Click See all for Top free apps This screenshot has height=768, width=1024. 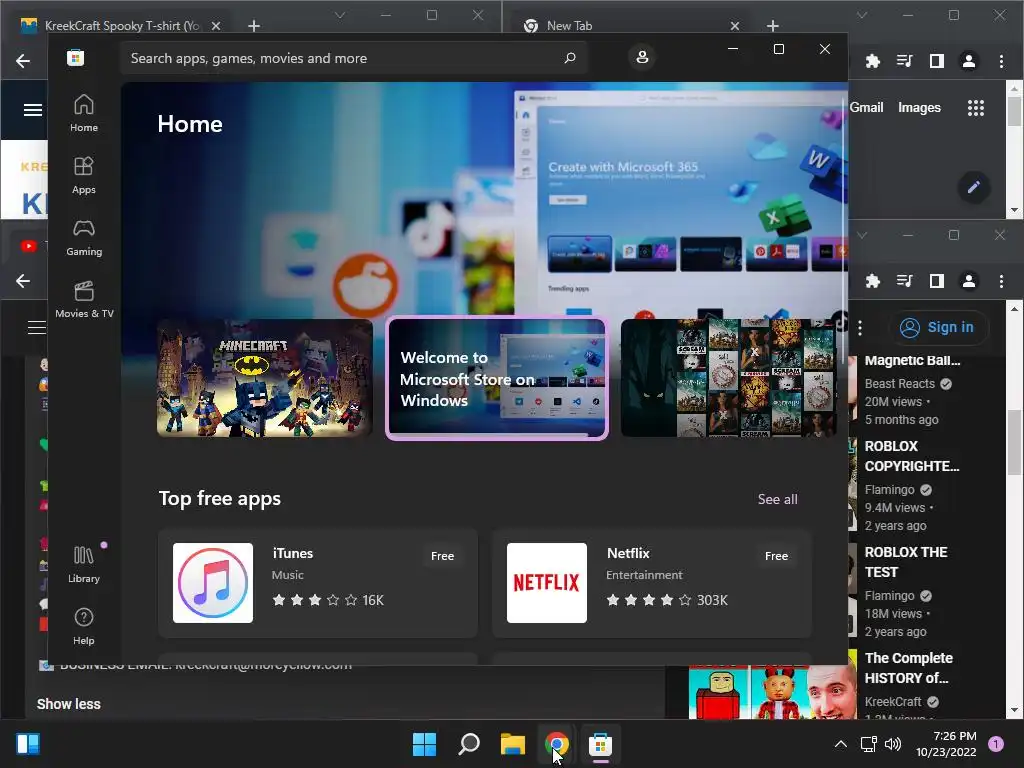point(777,499)
